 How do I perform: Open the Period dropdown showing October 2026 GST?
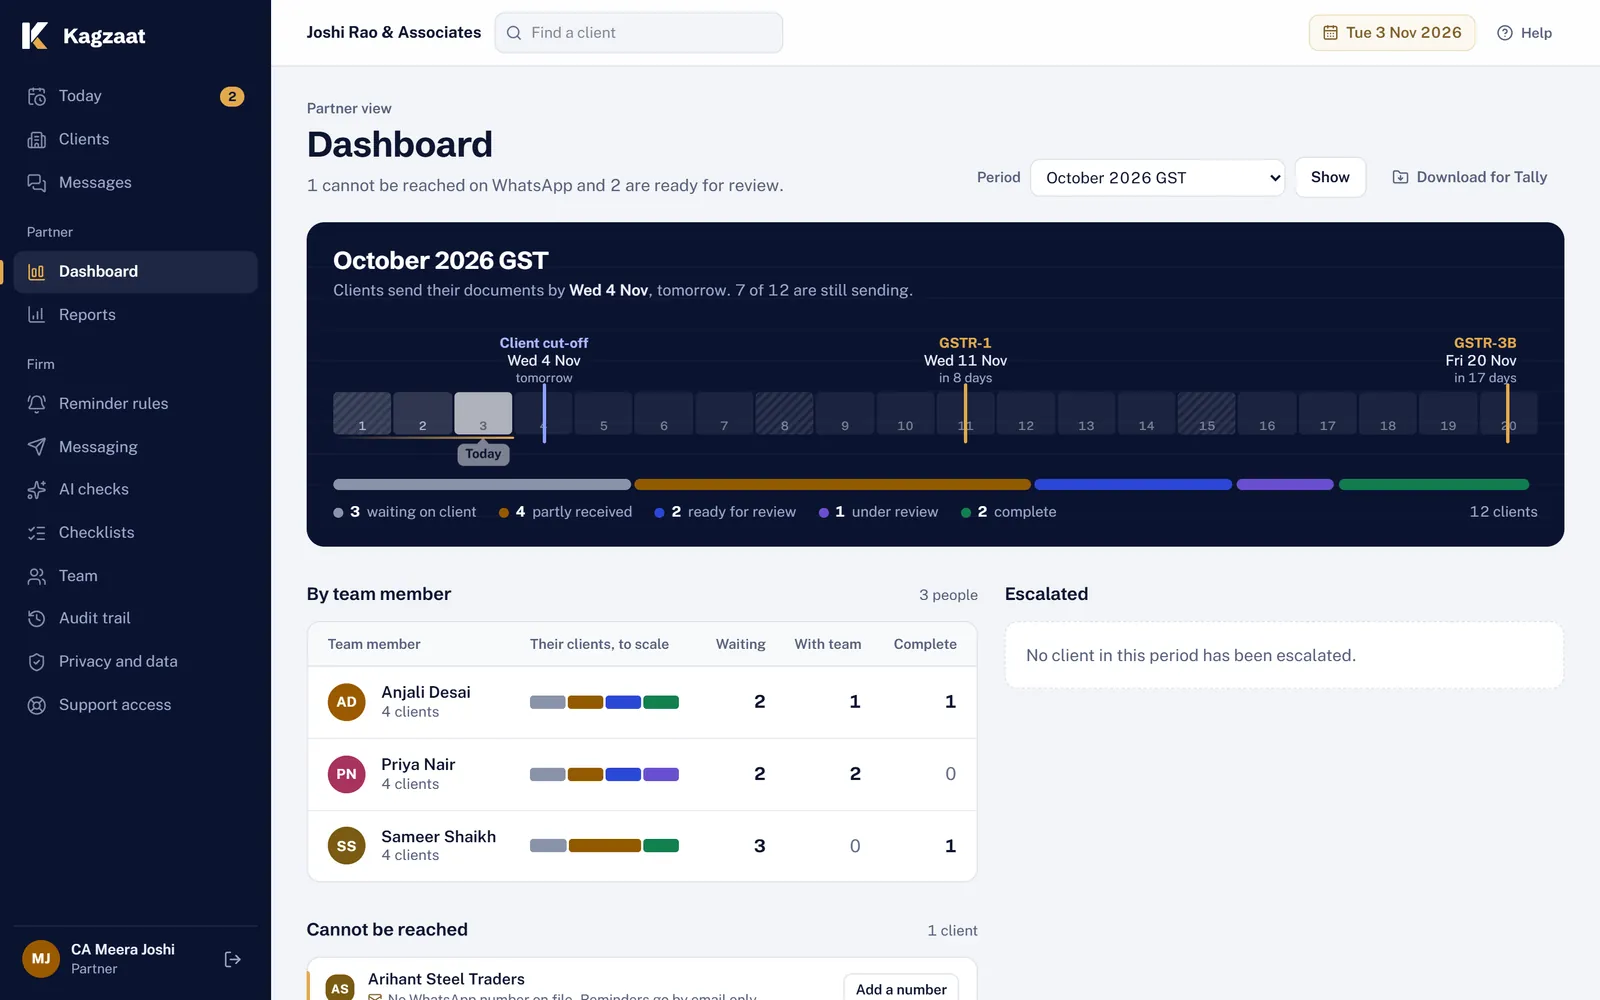[1157, 178]
